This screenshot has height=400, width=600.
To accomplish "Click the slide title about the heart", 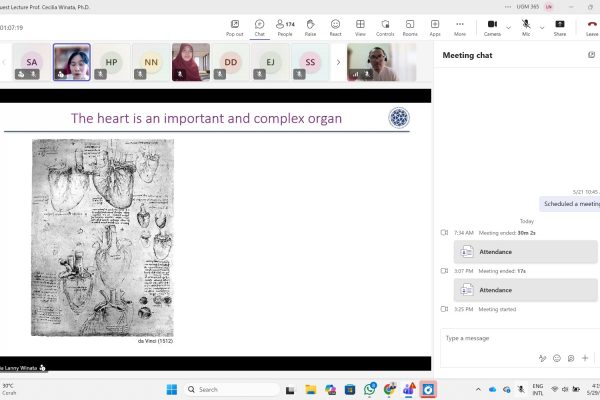I will tap(206, 118).
